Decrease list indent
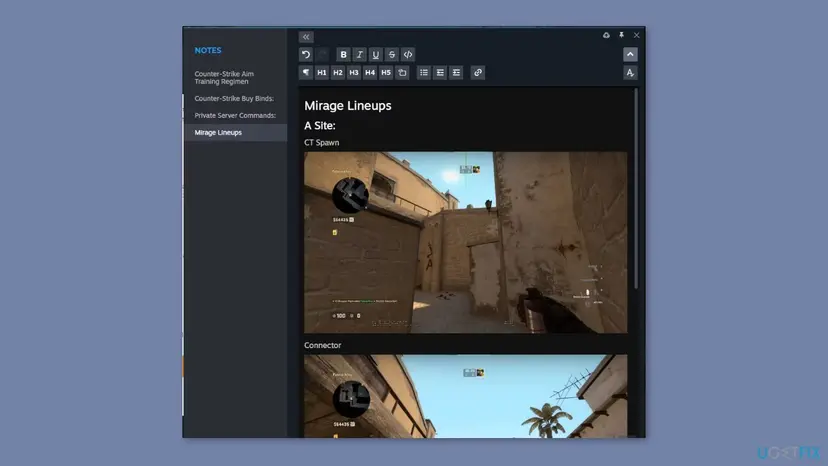828x466 pixels. coord(440,72)
